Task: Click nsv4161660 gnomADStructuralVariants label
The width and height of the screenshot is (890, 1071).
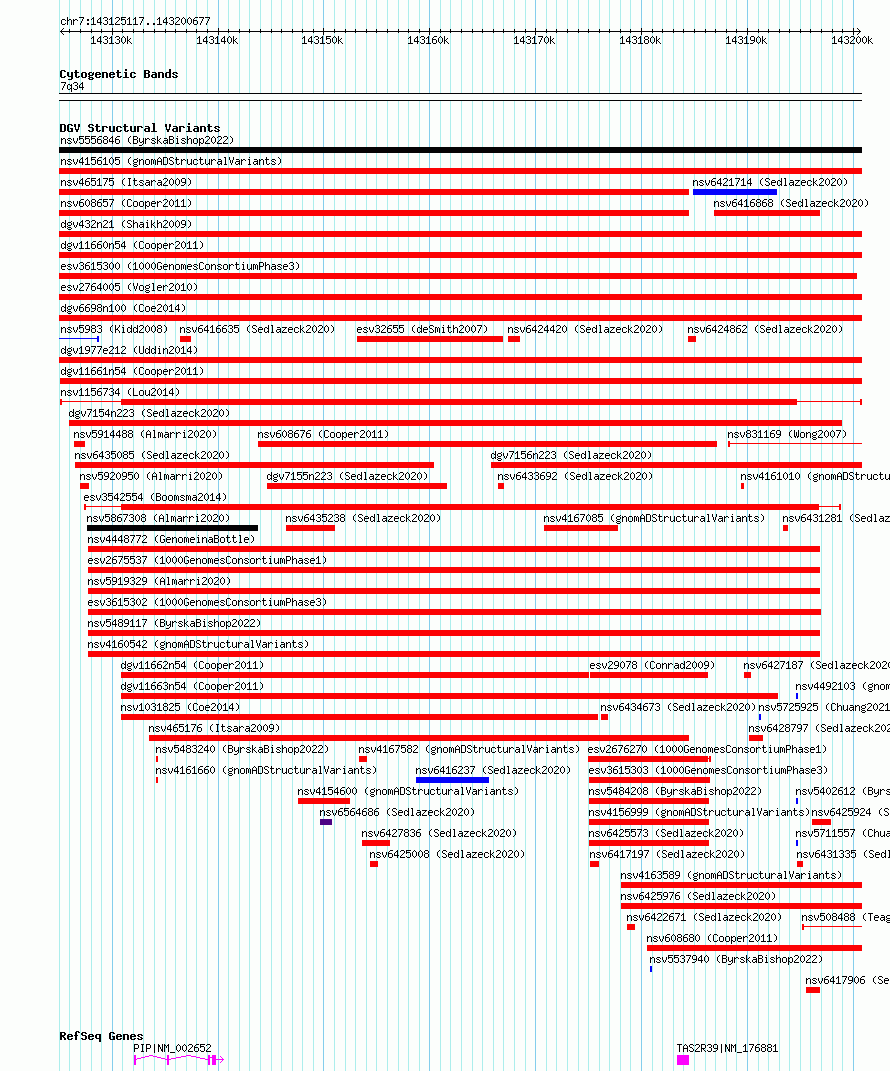Action: [x=266, y=770]
